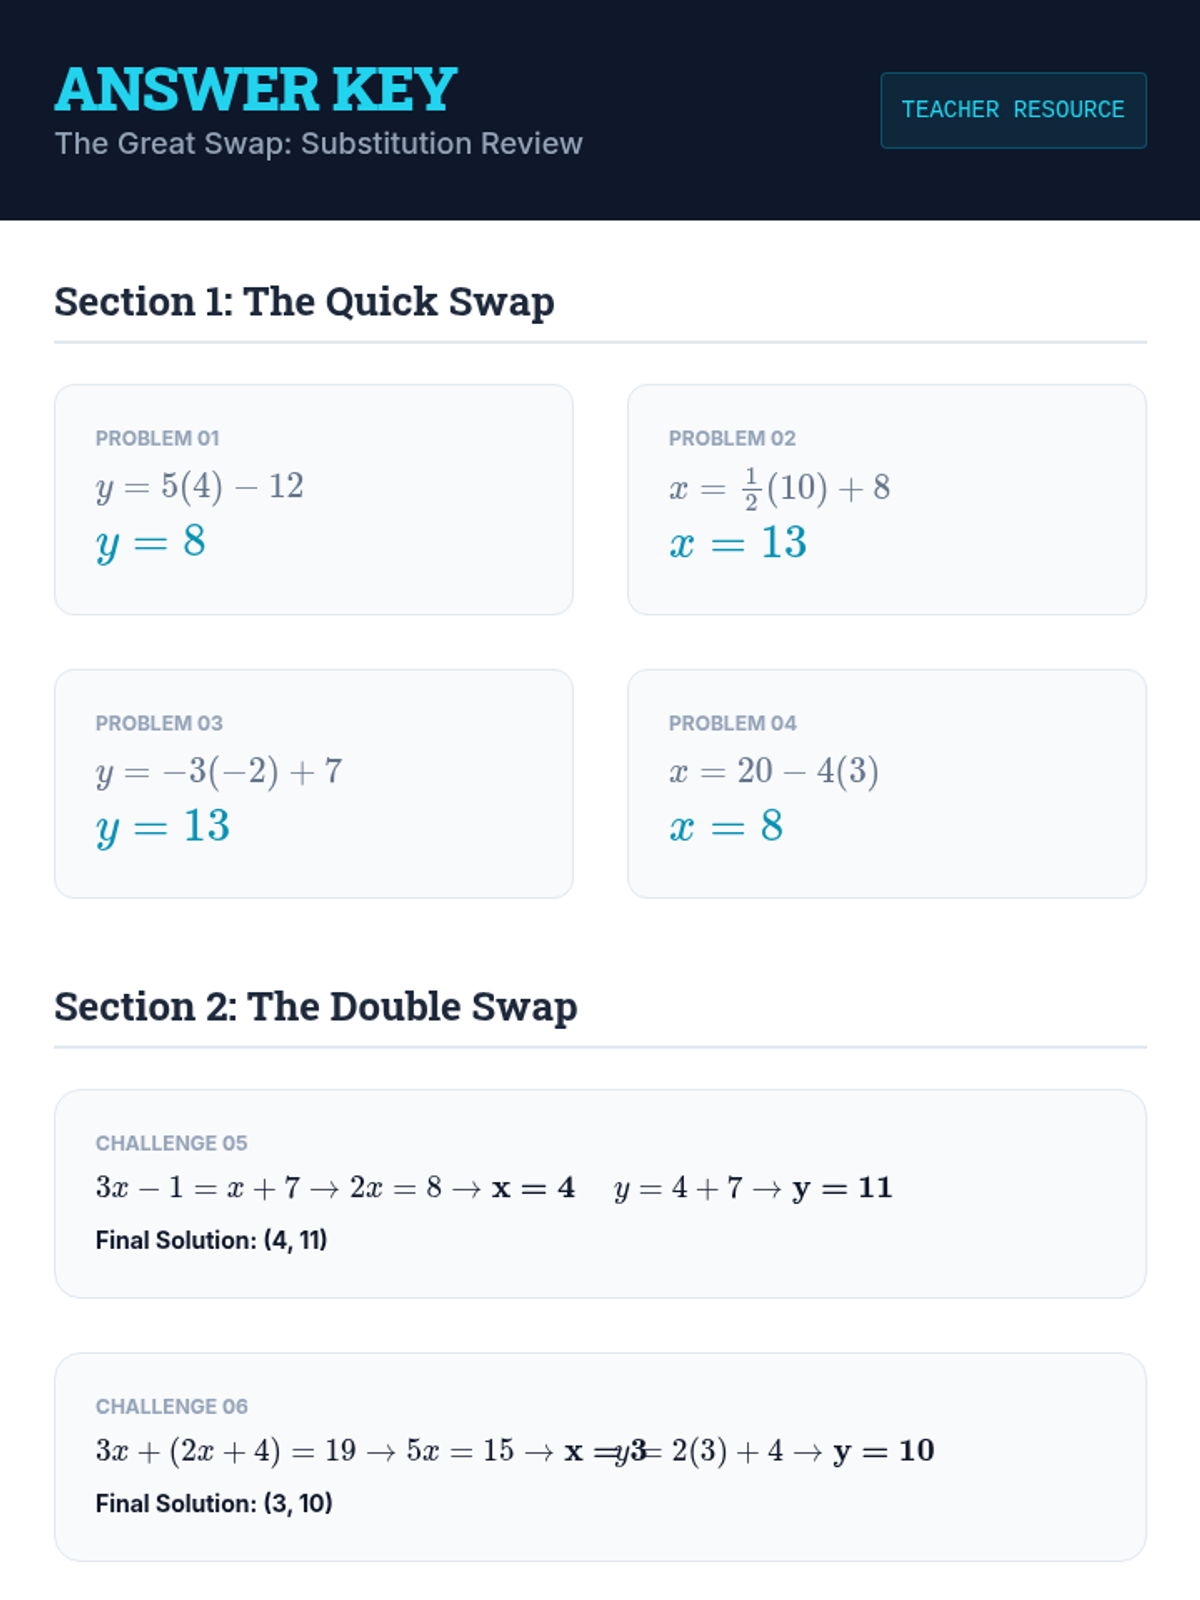Select the Substitution Review subtitle text
This screenshot has height=1600, width=1200.
(x=318, y=144)
